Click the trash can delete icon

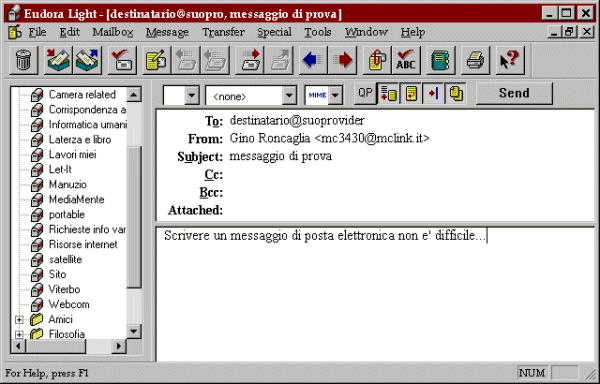[x=23, y=60]
